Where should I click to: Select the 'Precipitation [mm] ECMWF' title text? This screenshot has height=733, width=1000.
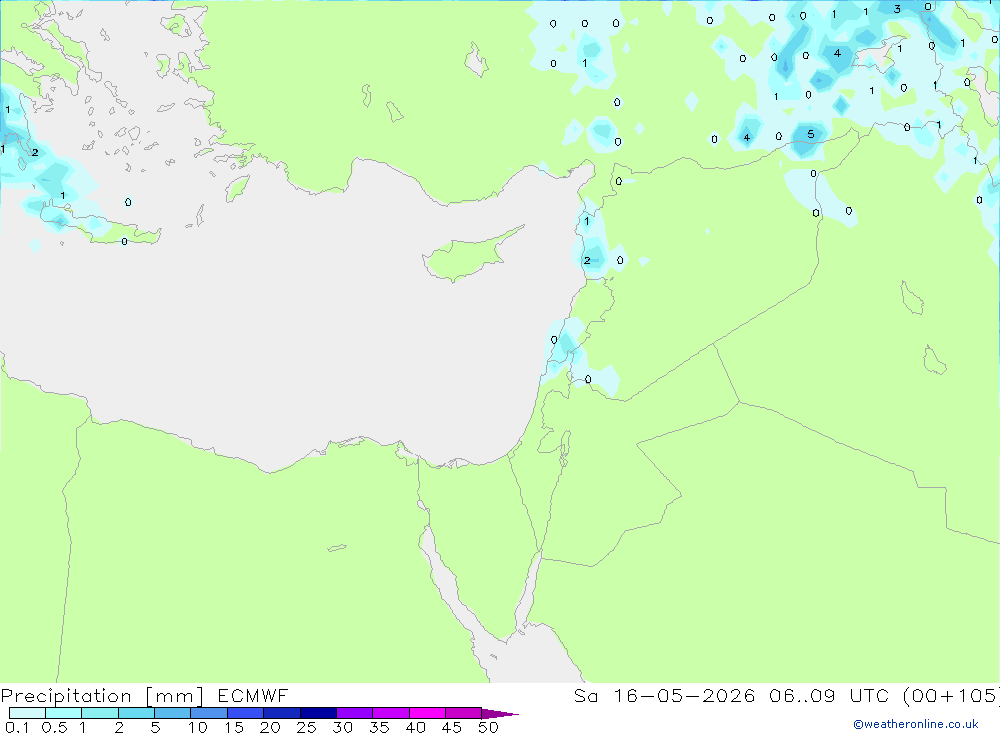point(145,695)
